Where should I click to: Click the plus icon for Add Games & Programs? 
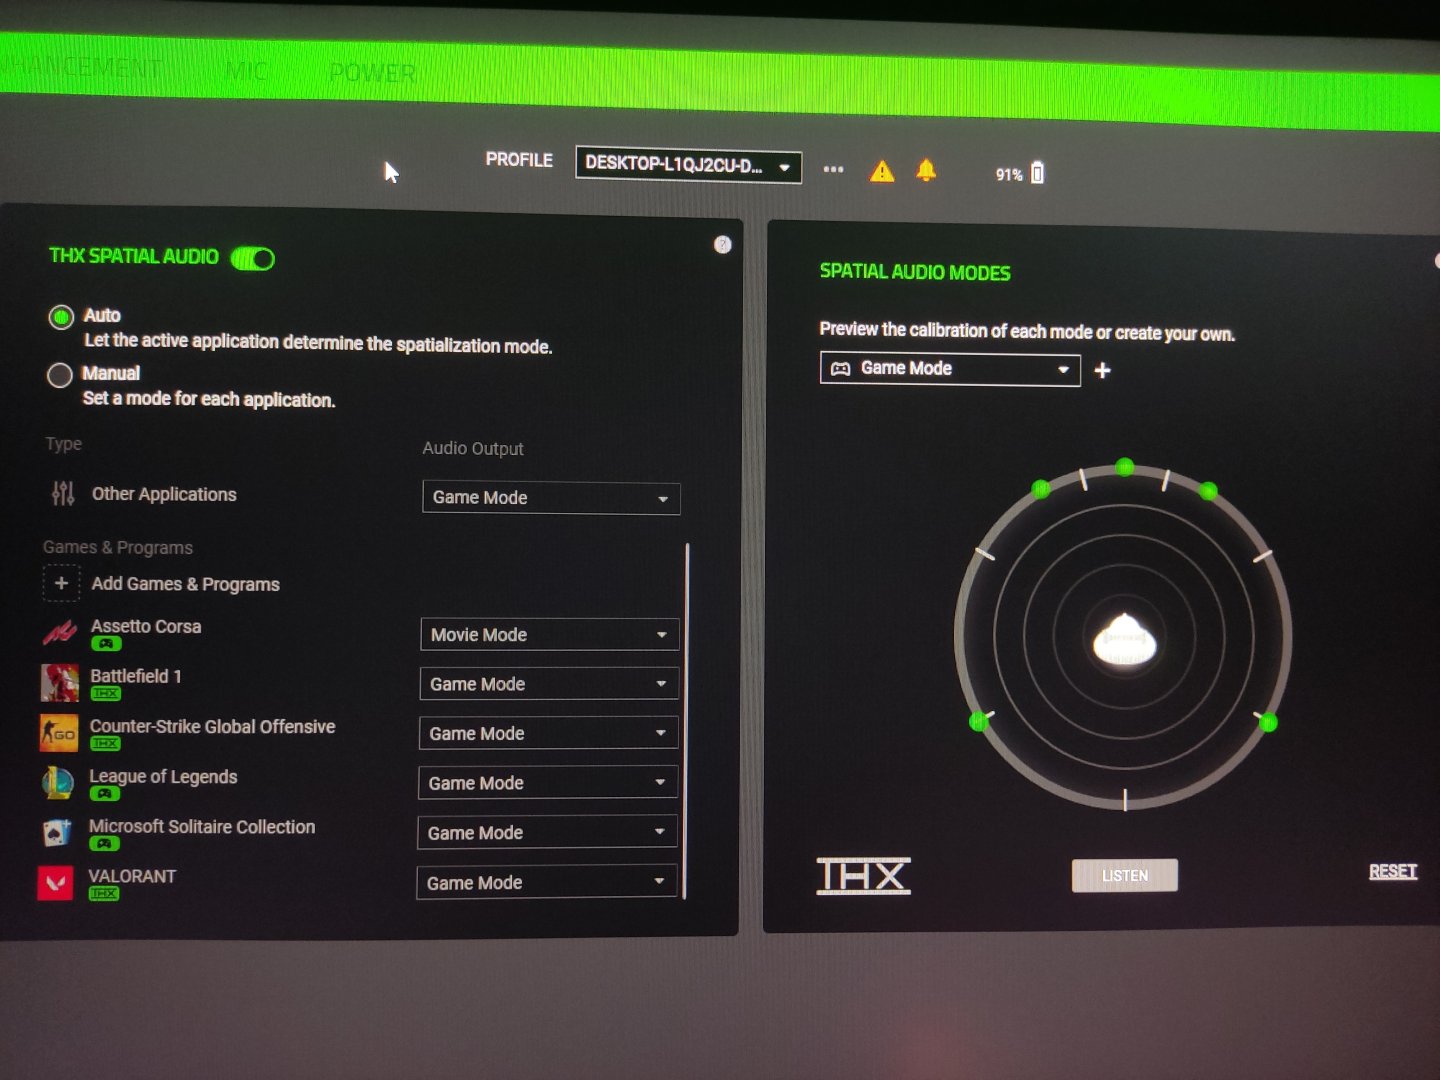click(x=61, y=583)
